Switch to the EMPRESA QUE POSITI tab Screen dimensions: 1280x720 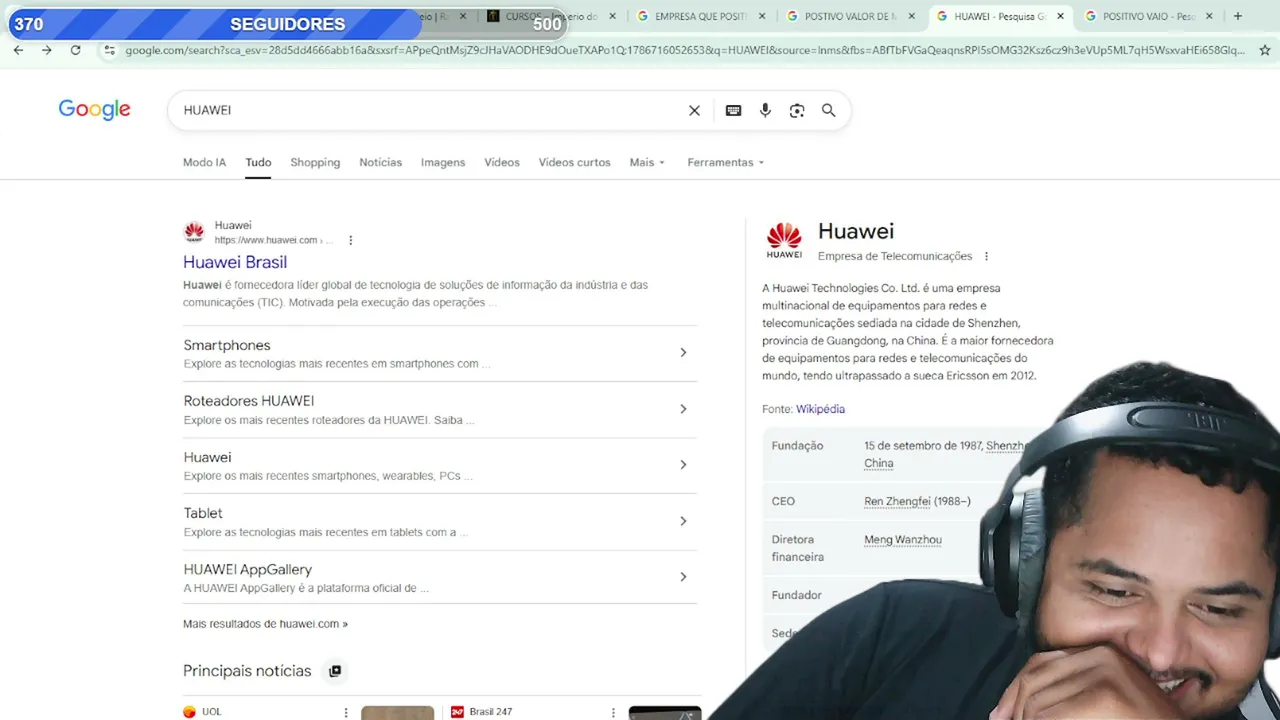click(700, 16)
